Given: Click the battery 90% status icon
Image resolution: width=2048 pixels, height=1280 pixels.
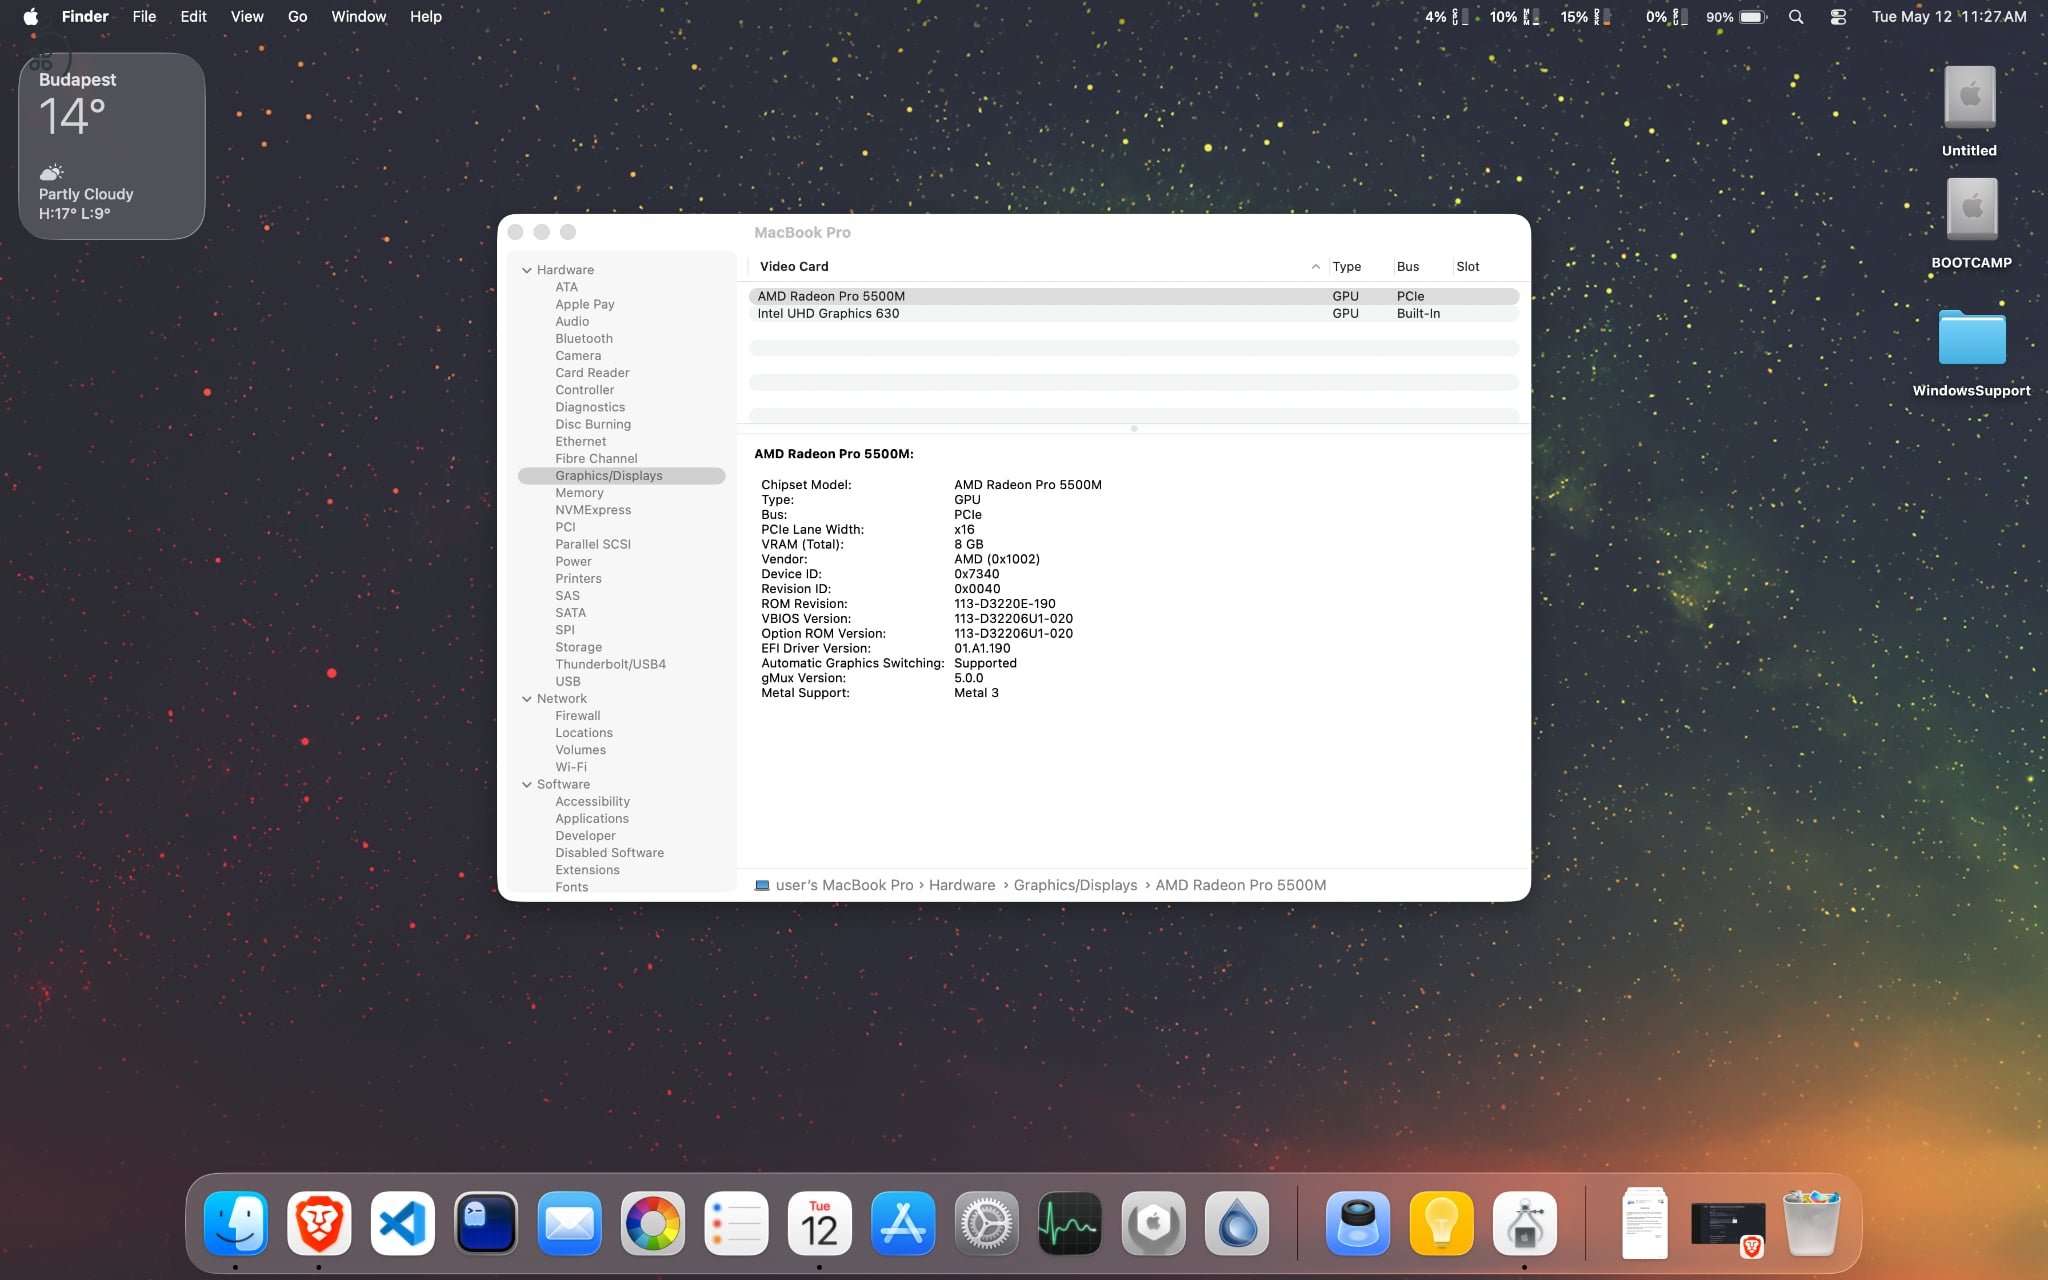Looking at the screenshot, I should click(x=1736, y=16).
